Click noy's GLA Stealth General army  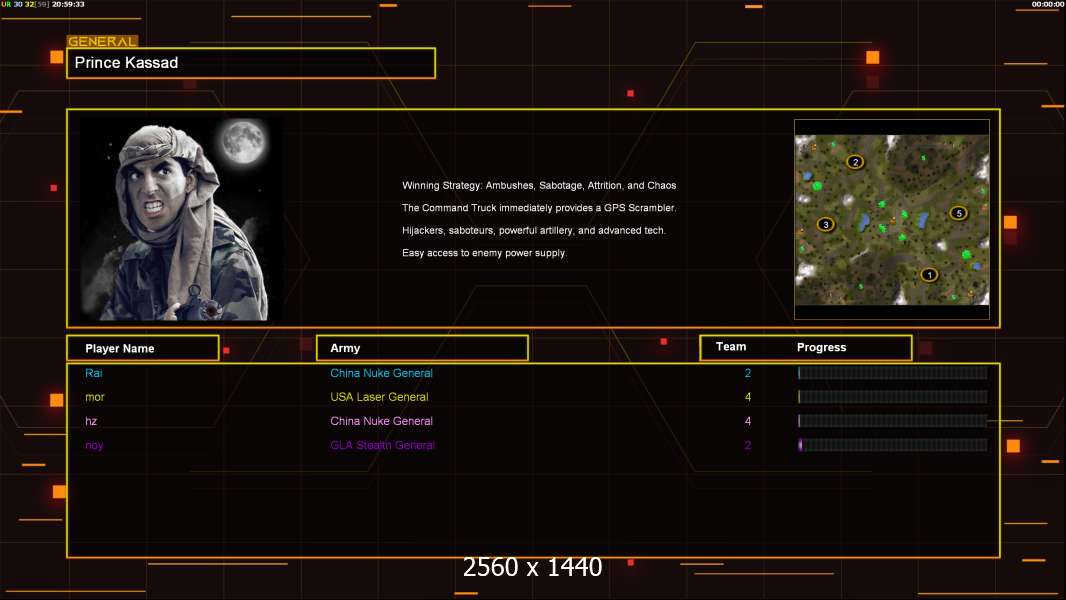382,445
